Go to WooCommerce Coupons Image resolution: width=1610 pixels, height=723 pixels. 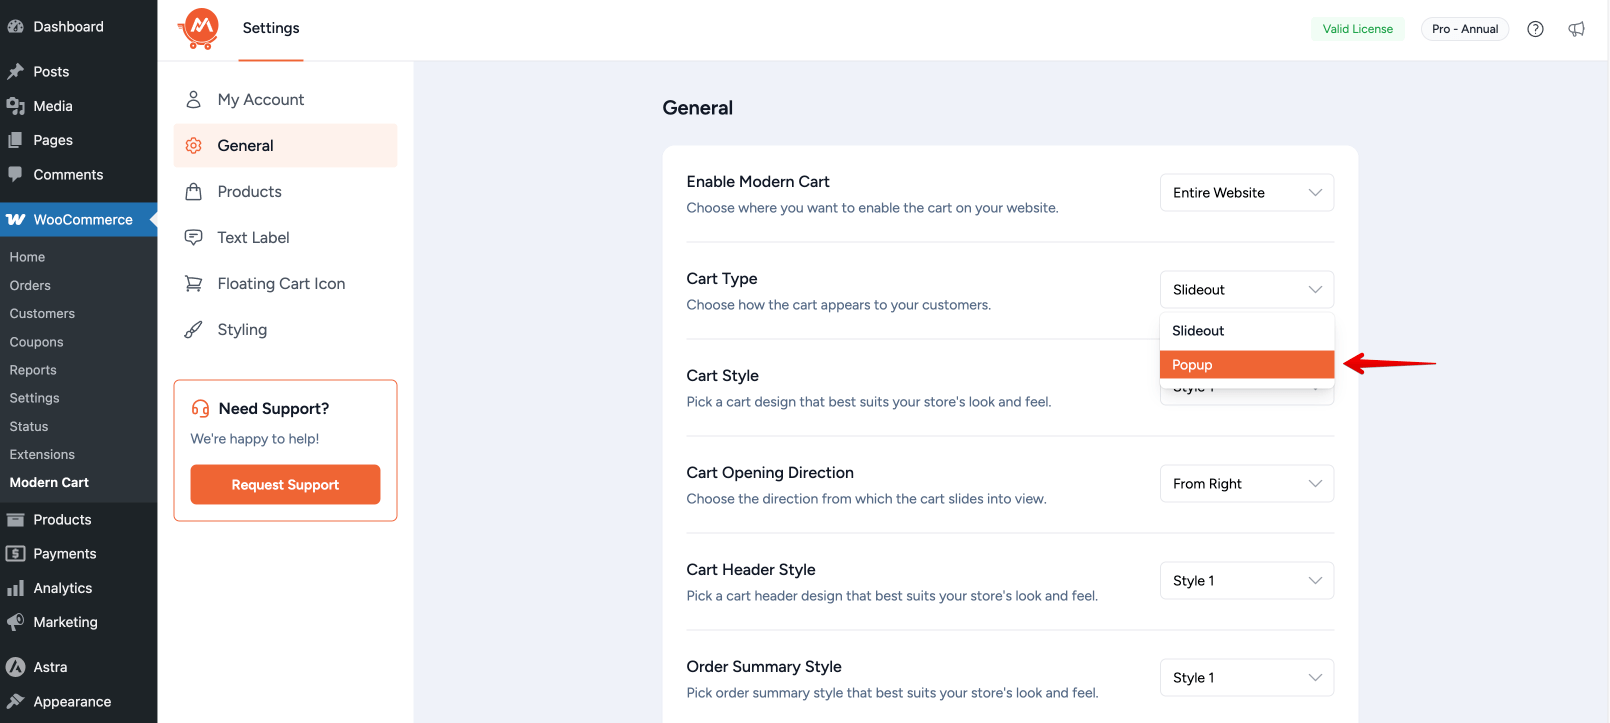coord(37,341)
